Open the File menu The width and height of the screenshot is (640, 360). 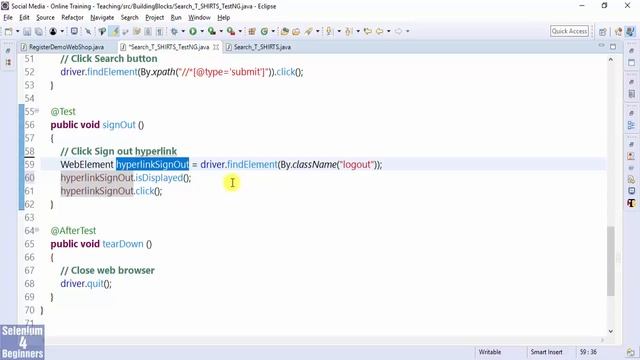tap(8, 18)
